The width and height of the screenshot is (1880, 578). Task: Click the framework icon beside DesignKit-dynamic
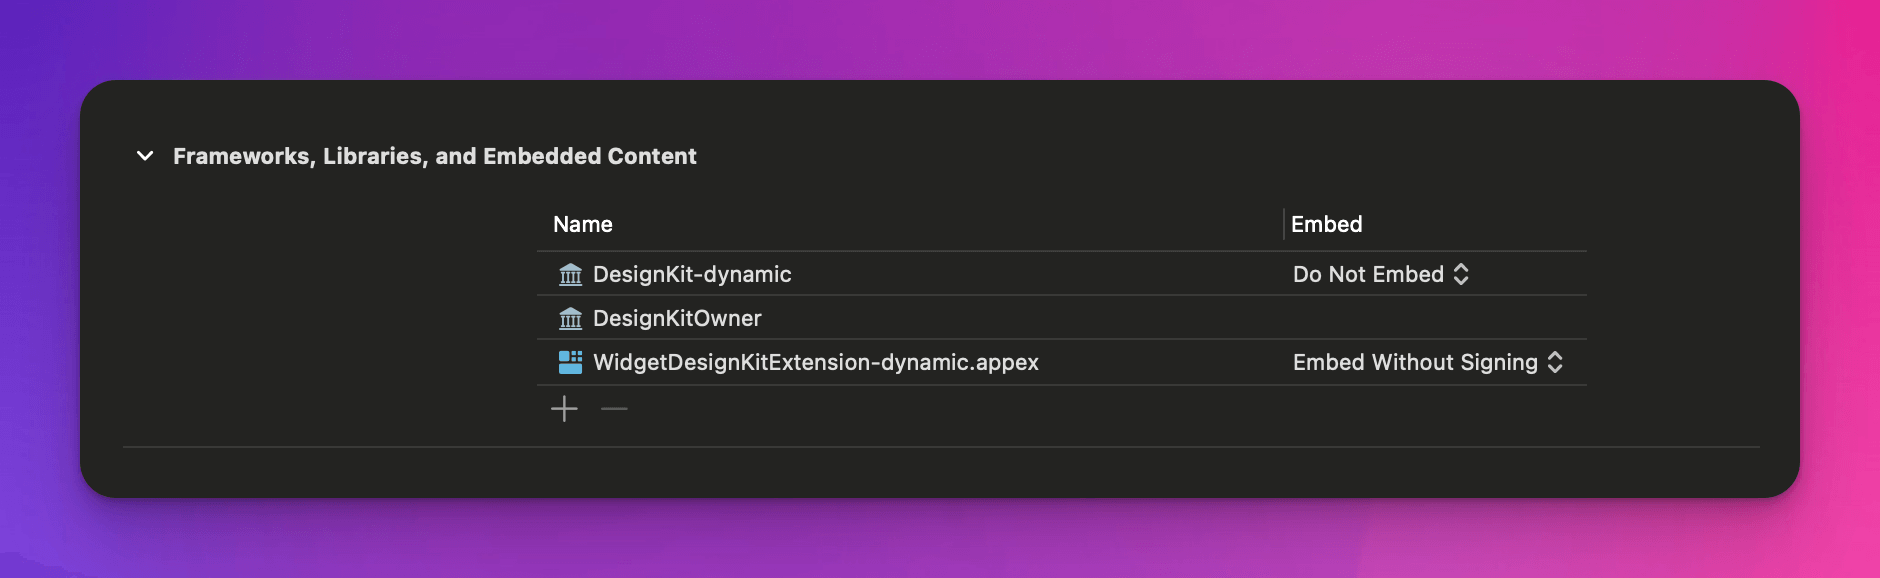[570, 274]
